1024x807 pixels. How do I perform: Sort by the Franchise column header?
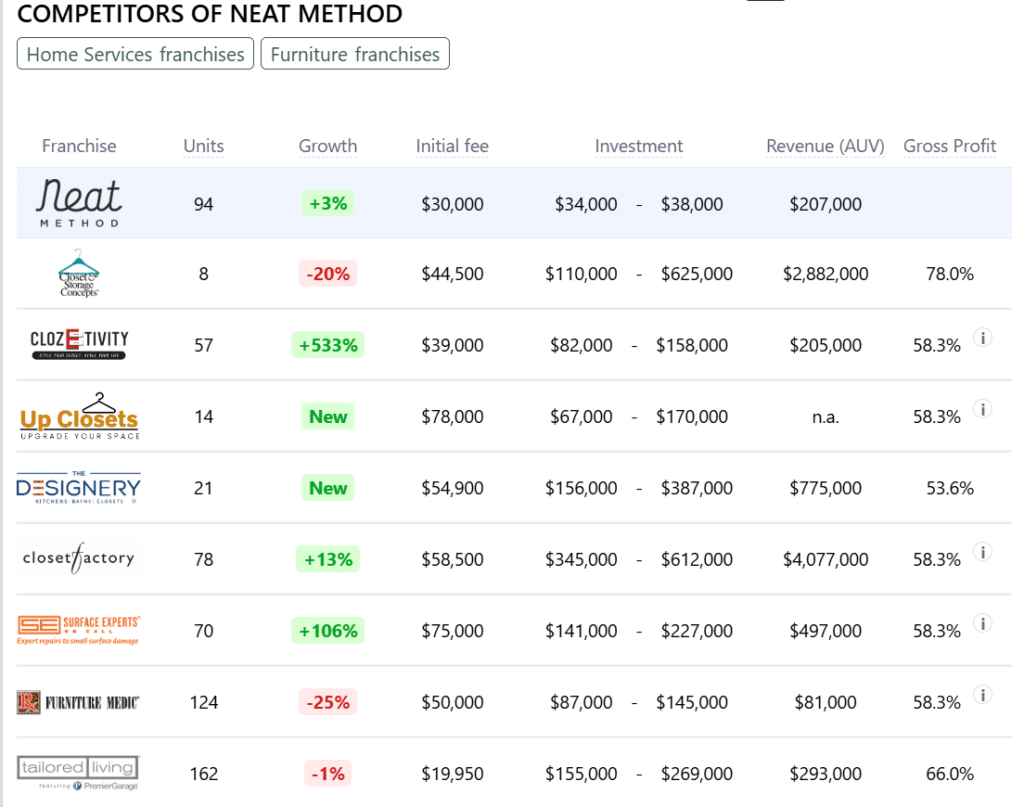pos(79,146)
